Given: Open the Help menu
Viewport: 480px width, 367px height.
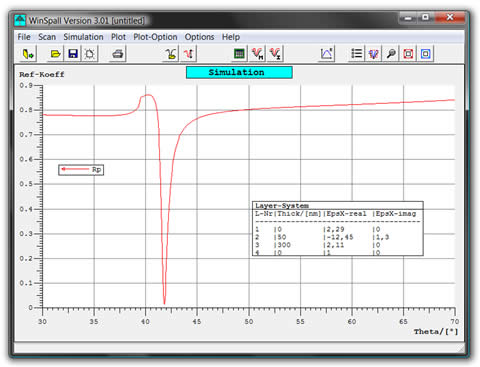Looking at the screenshot, I should (x=231, y=37).
